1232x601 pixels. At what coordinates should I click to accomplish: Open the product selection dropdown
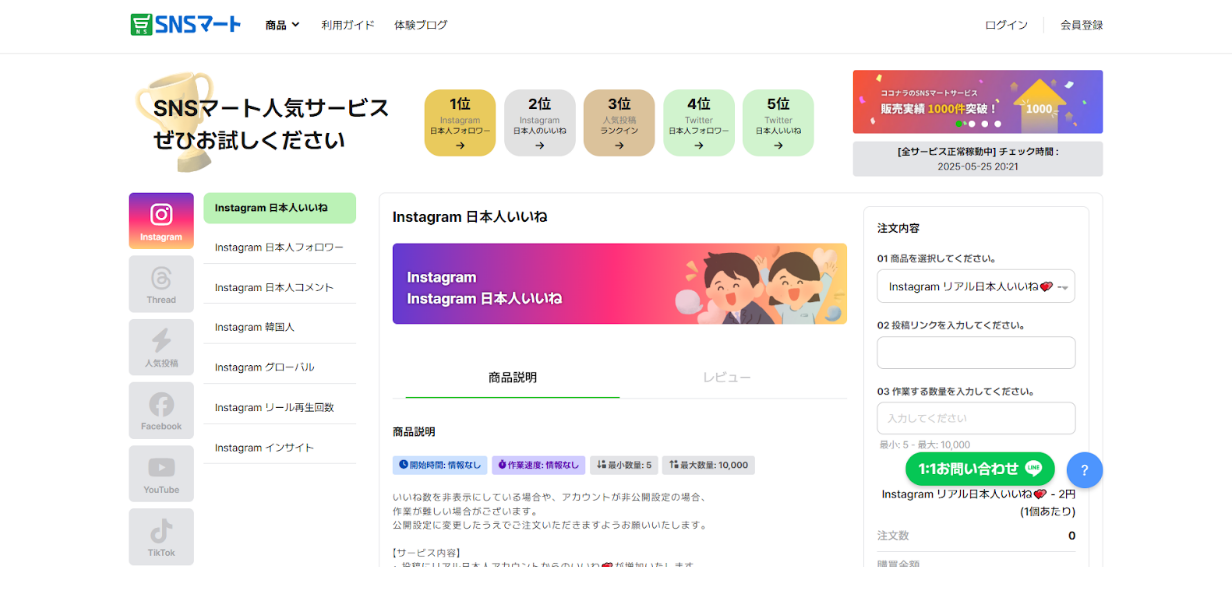pos(975,287)
